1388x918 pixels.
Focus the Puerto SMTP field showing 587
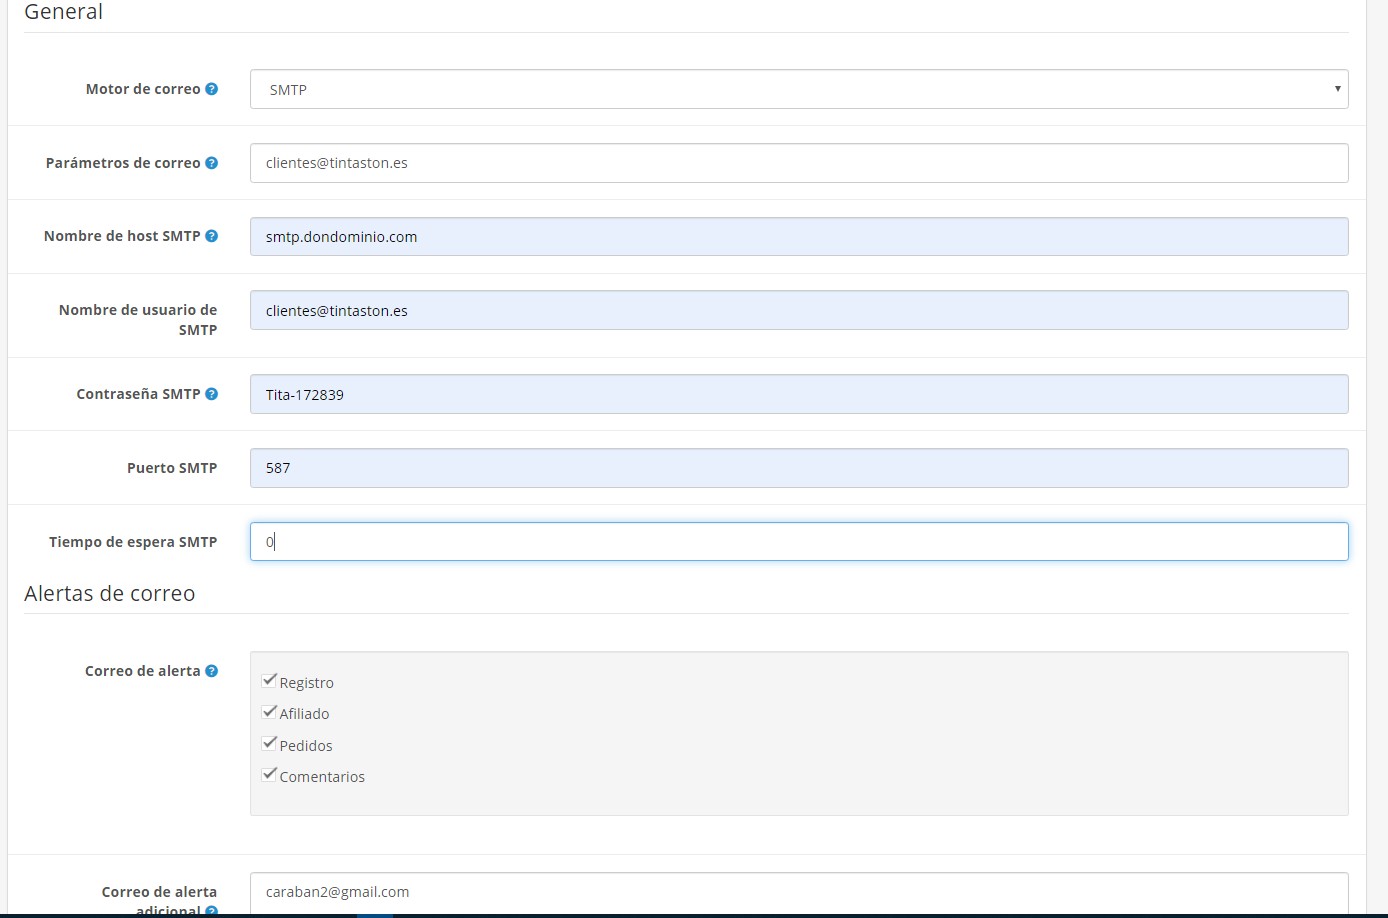pos(799,468)
